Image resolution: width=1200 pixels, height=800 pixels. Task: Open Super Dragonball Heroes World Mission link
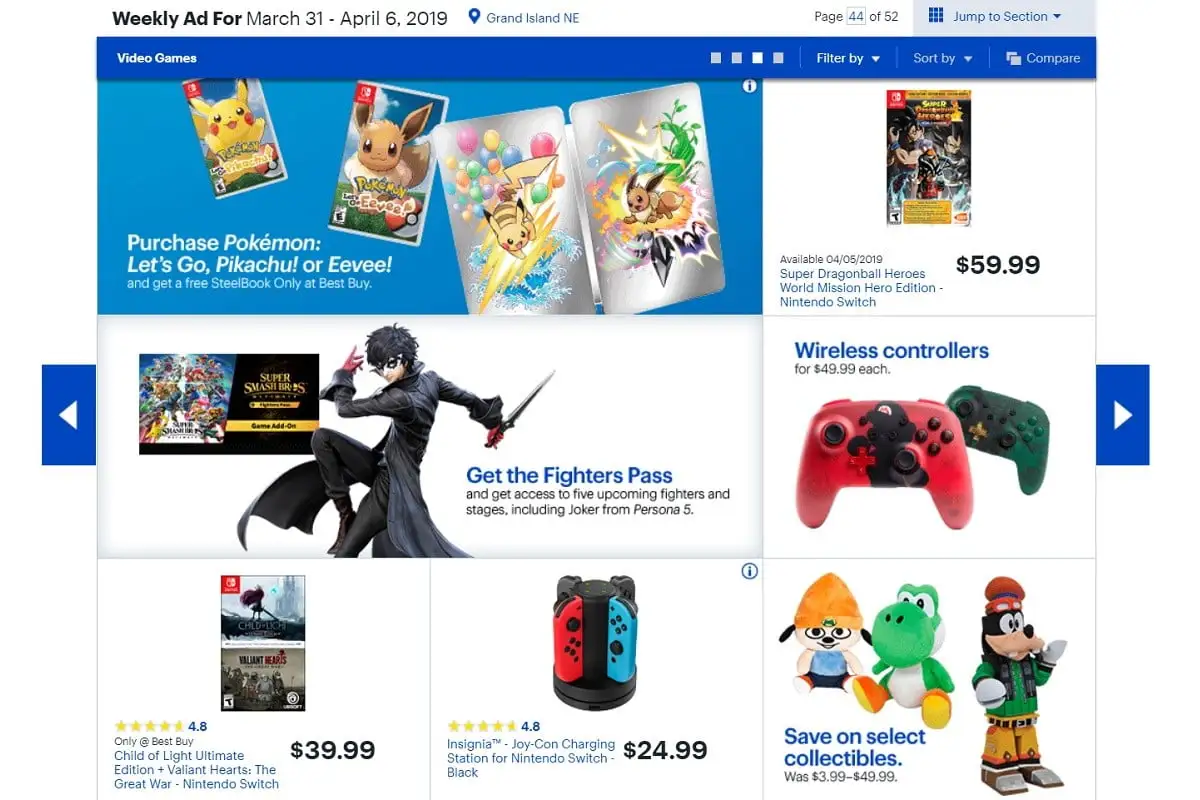(860, 288)
